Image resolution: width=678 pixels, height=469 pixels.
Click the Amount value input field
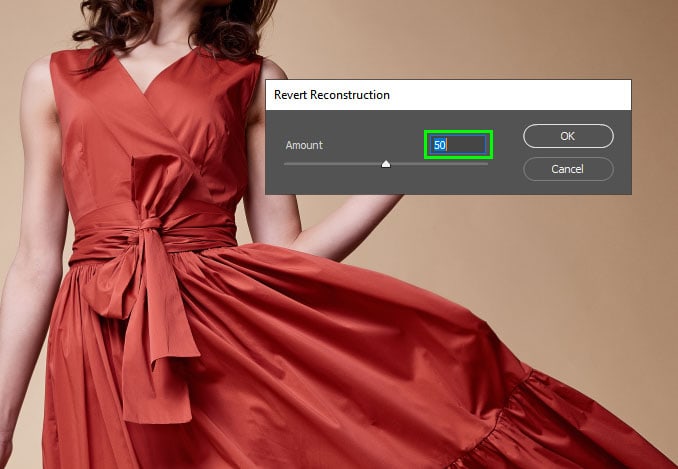[x=458, y=144]
